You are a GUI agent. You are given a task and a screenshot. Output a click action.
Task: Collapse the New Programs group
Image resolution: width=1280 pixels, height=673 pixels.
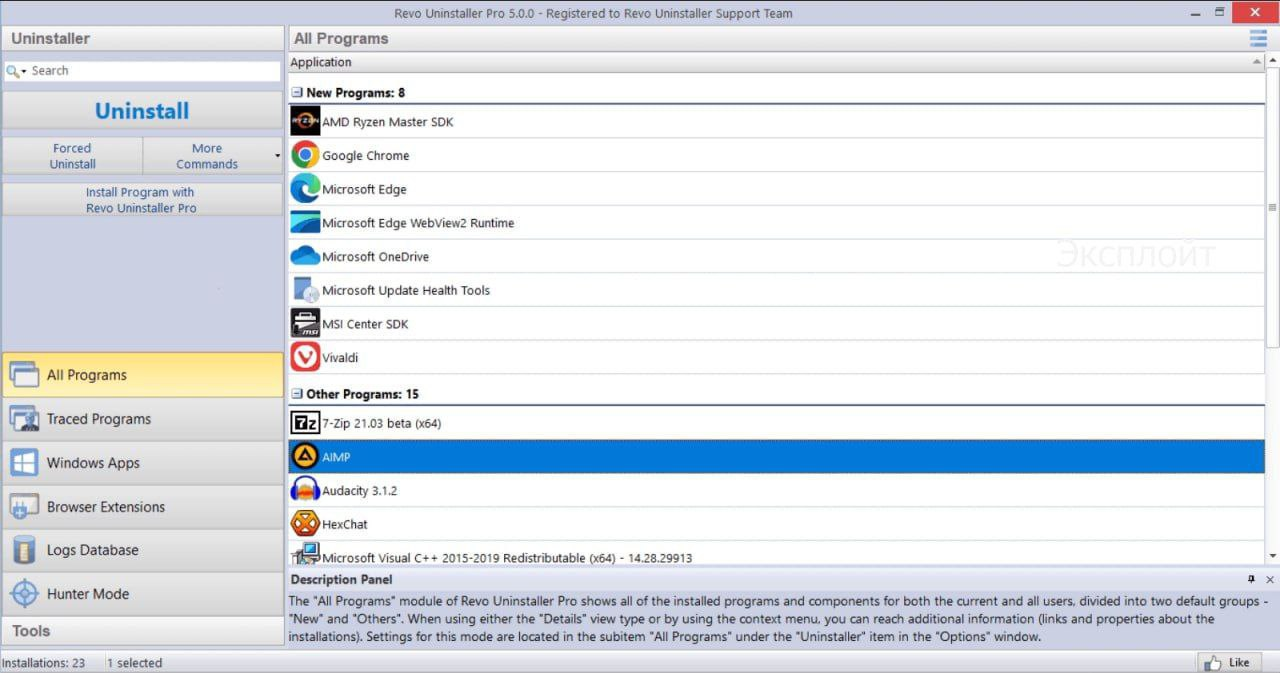tap(296, 93)
